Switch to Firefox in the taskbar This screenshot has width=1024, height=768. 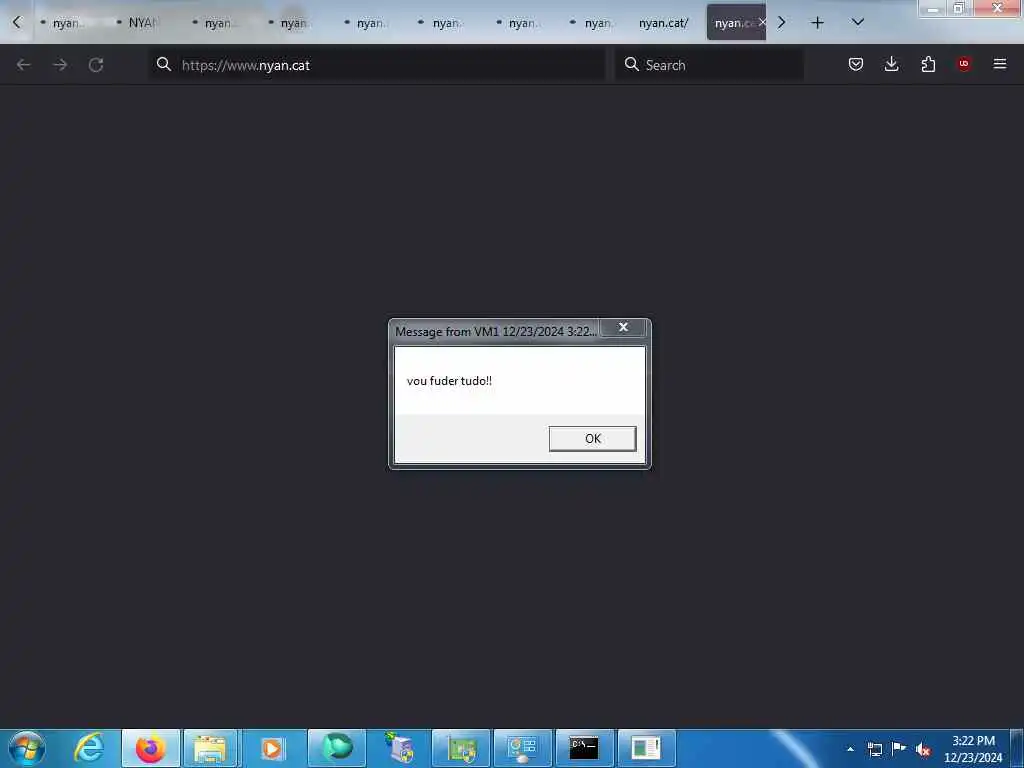click(x=150, y=748)
